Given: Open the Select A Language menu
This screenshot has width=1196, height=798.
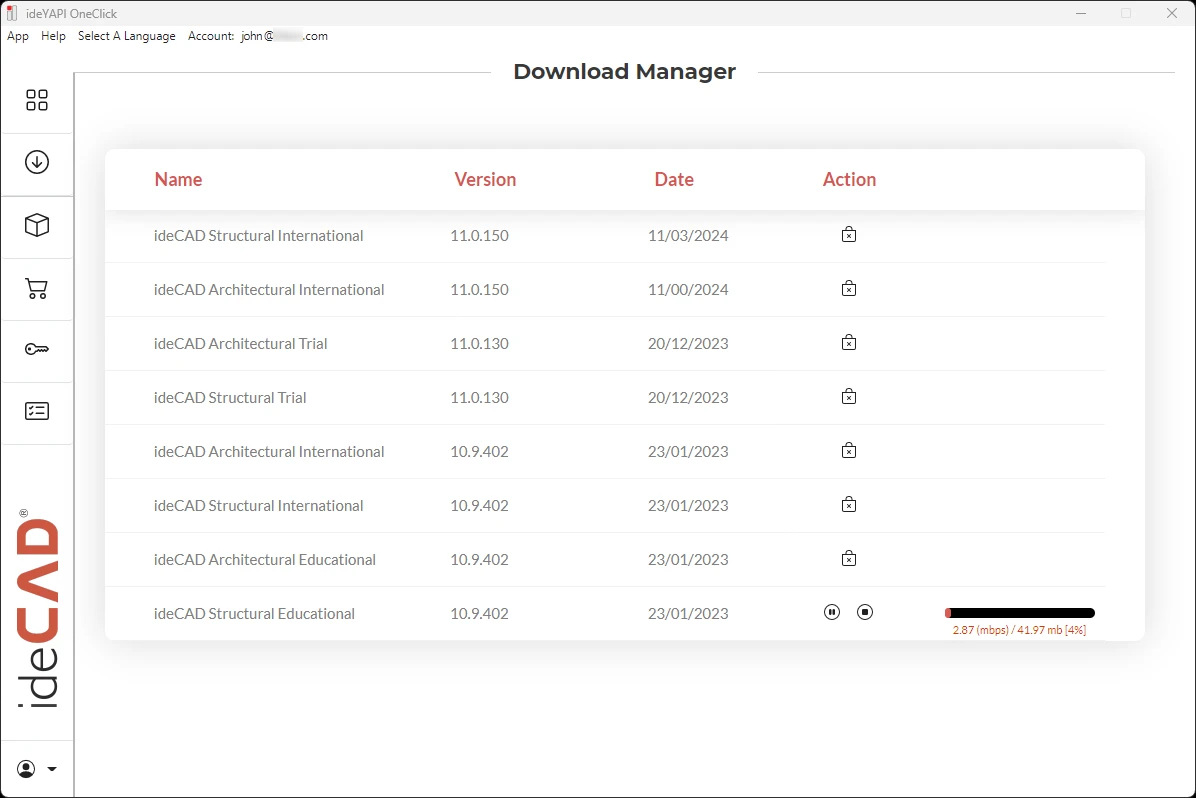Looking at the screenshot, I should [x=126, y=36].
